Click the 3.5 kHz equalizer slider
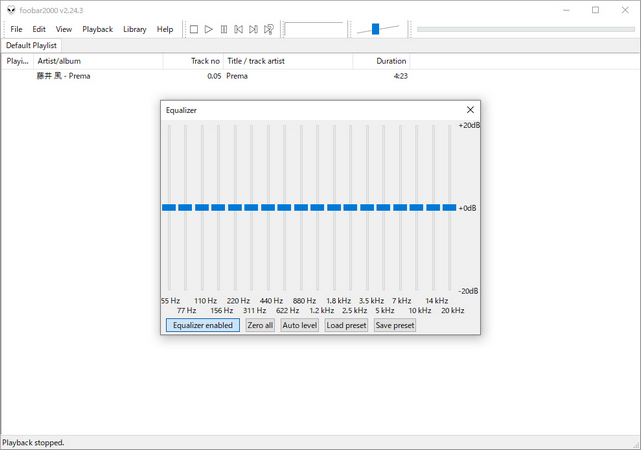Viewport: 641px width, 450px height. point(367,208)
